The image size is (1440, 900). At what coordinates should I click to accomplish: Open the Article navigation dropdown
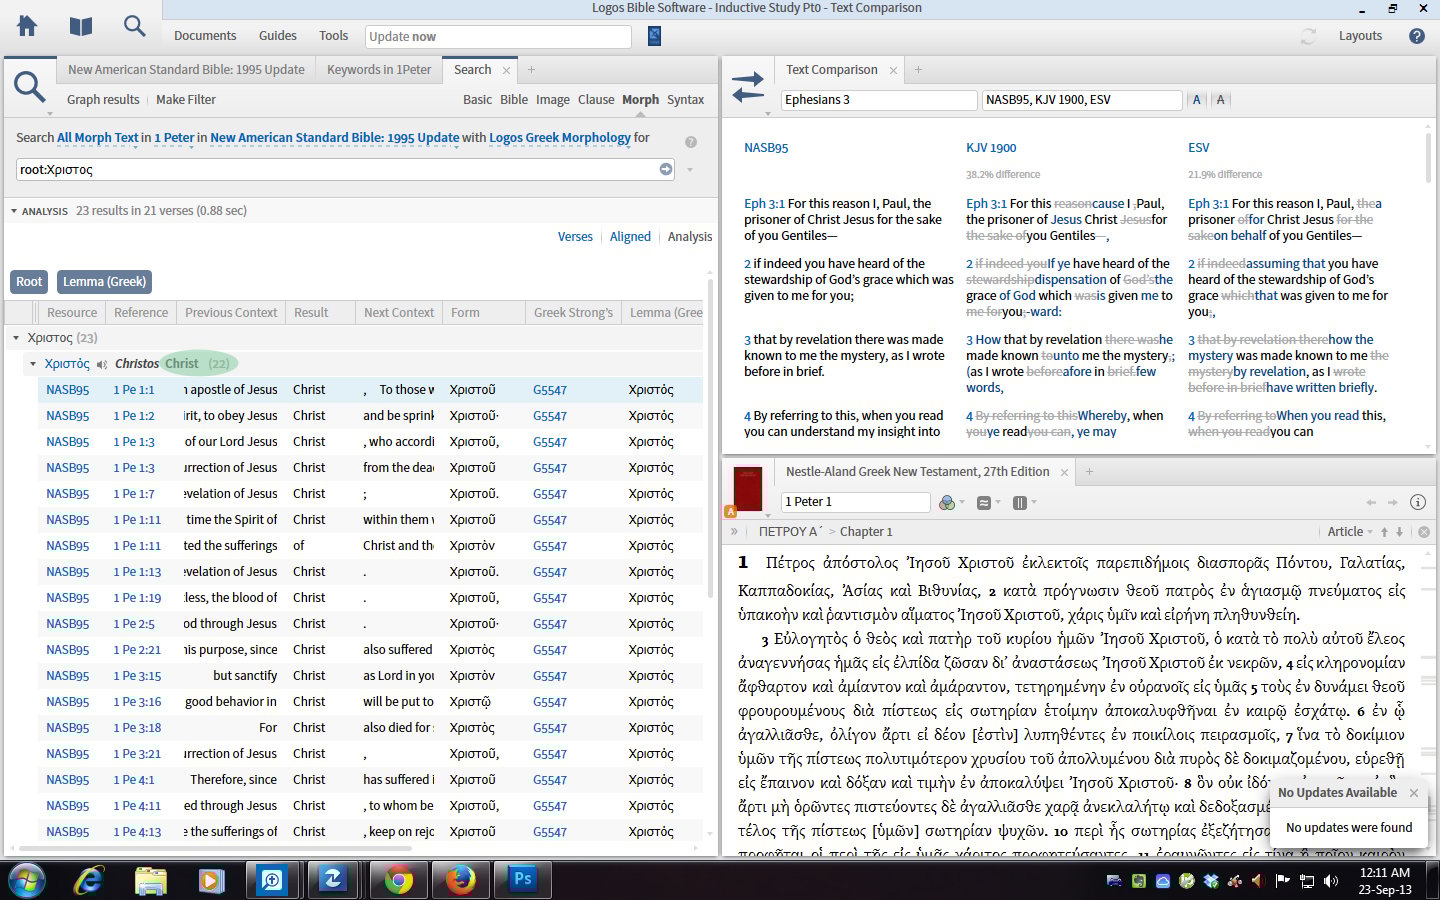pos(1351,532)
